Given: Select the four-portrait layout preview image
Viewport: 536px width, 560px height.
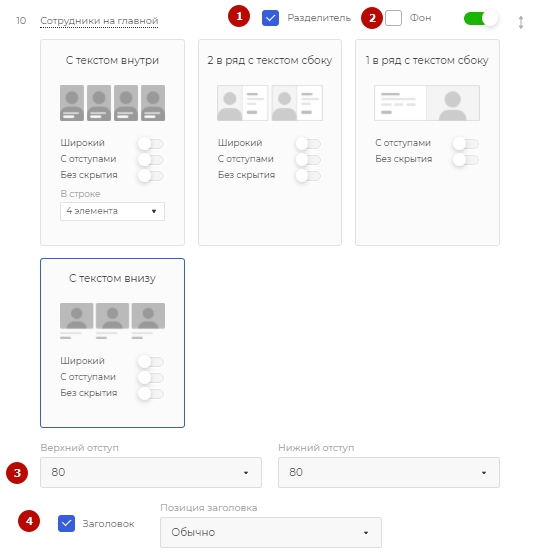Looking at the screenshot, I should tap(112, 103).
